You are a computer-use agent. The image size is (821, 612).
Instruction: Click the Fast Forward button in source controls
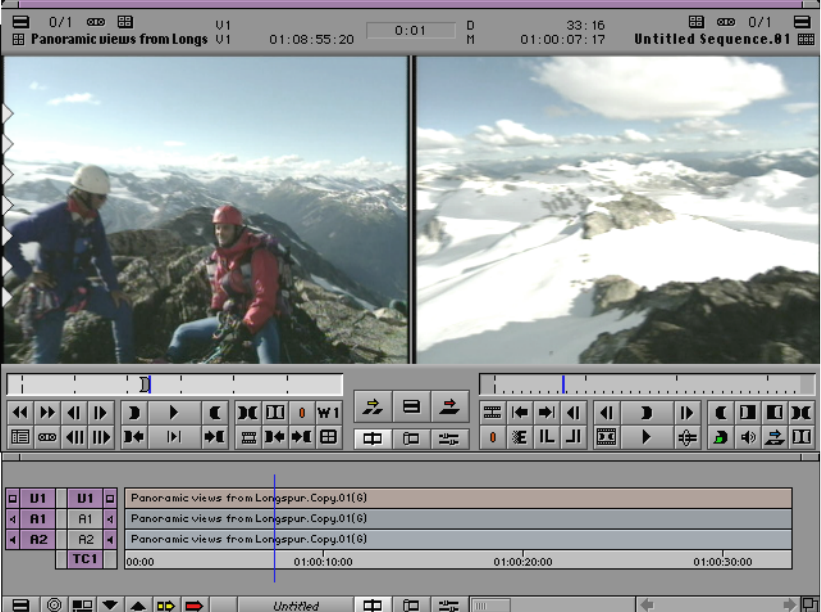[x=47, y=412]
